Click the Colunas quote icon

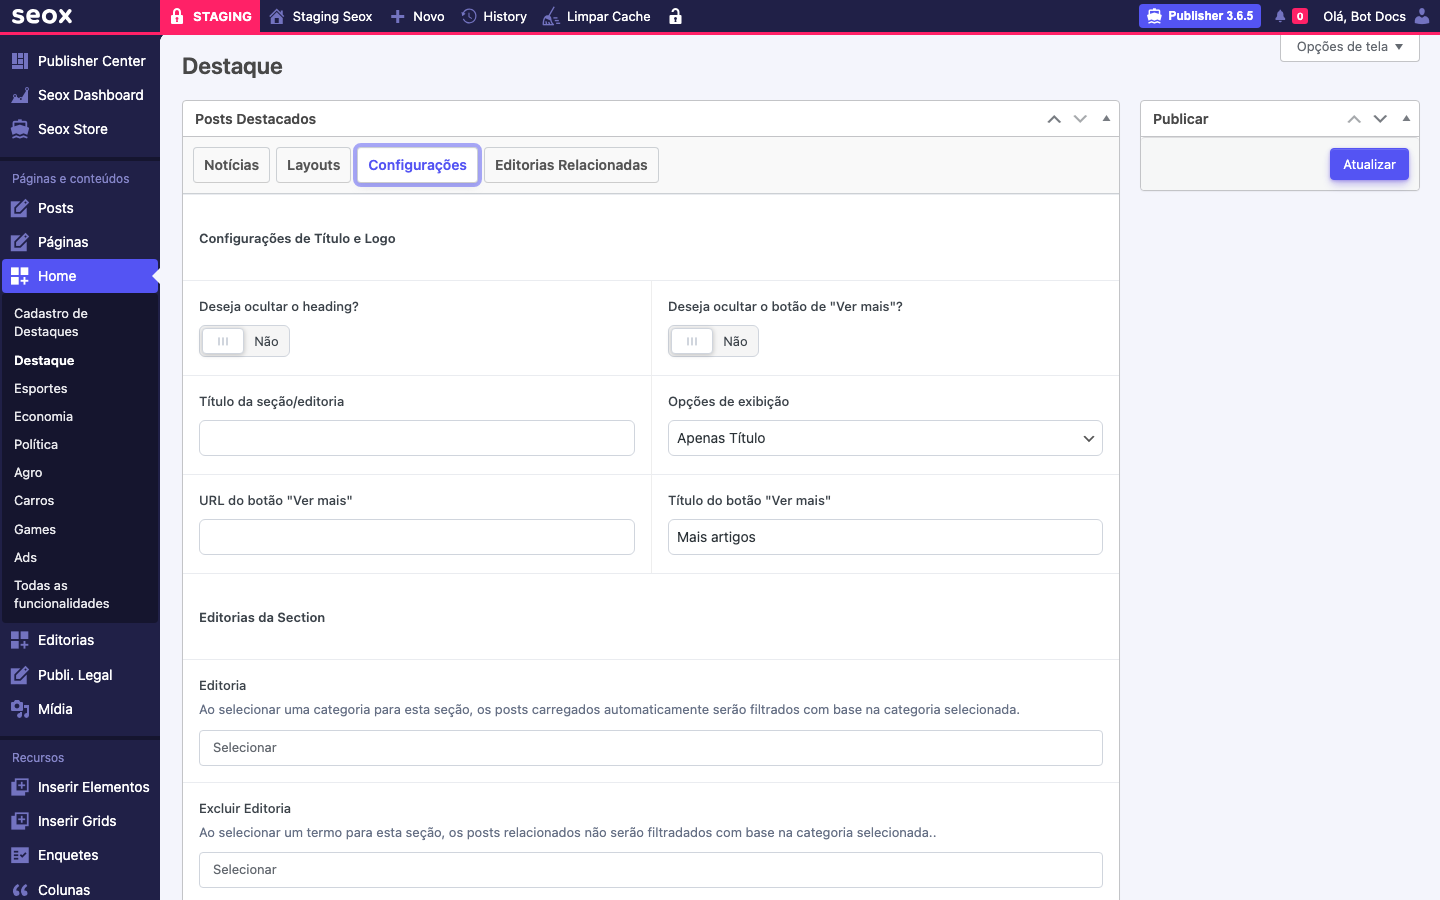20,890
